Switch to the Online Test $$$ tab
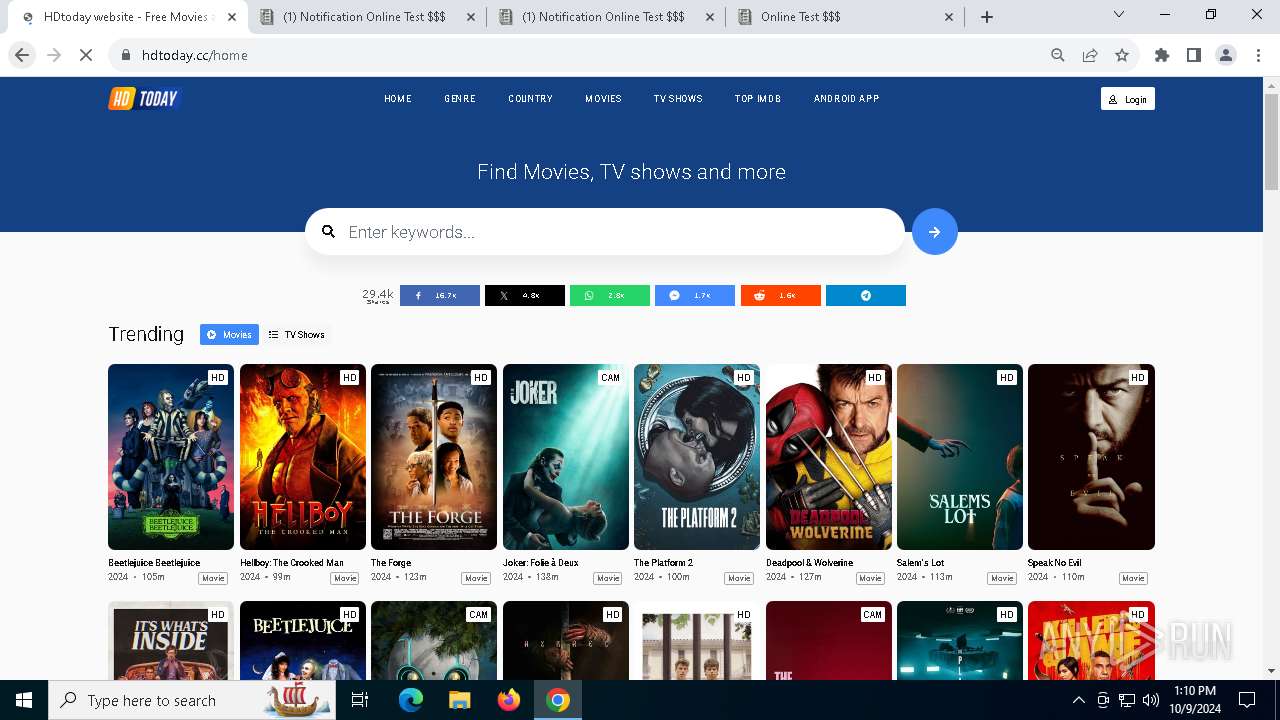Screen dimensions: 1280x720 pyautogui.click(x=845, y=17)
